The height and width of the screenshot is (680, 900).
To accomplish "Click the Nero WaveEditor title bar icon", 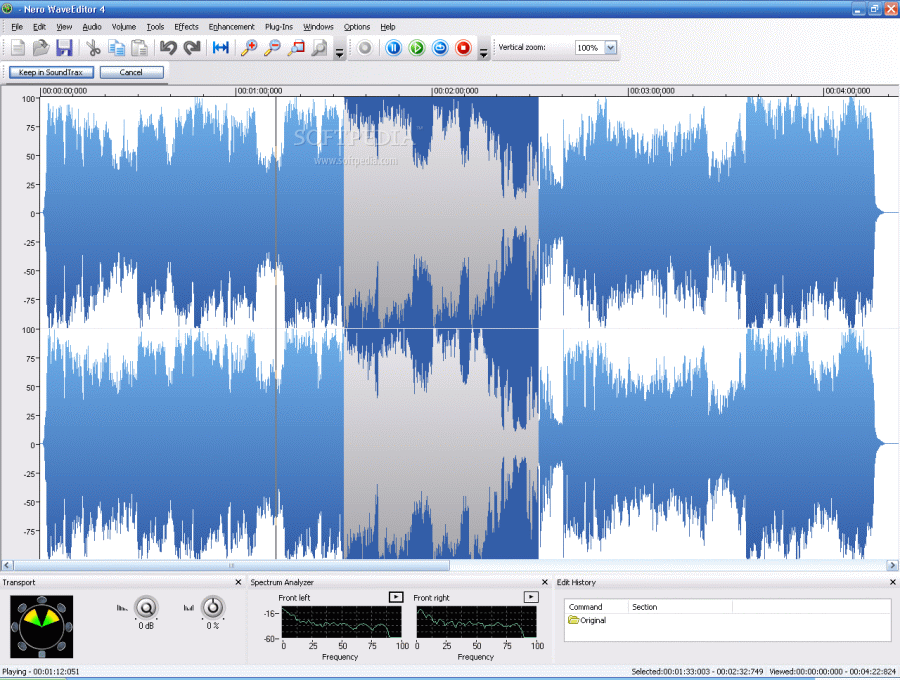I will (x=7, y=9).
